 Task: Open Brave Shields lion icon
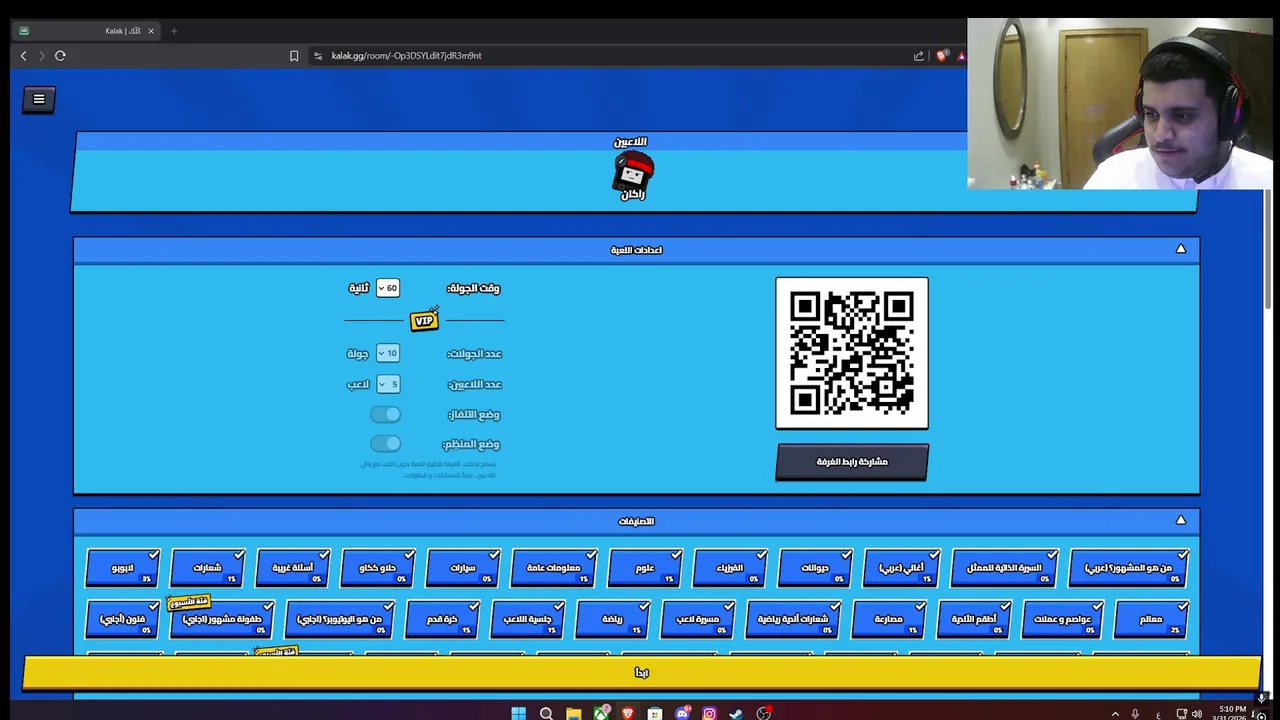point(941,56)
